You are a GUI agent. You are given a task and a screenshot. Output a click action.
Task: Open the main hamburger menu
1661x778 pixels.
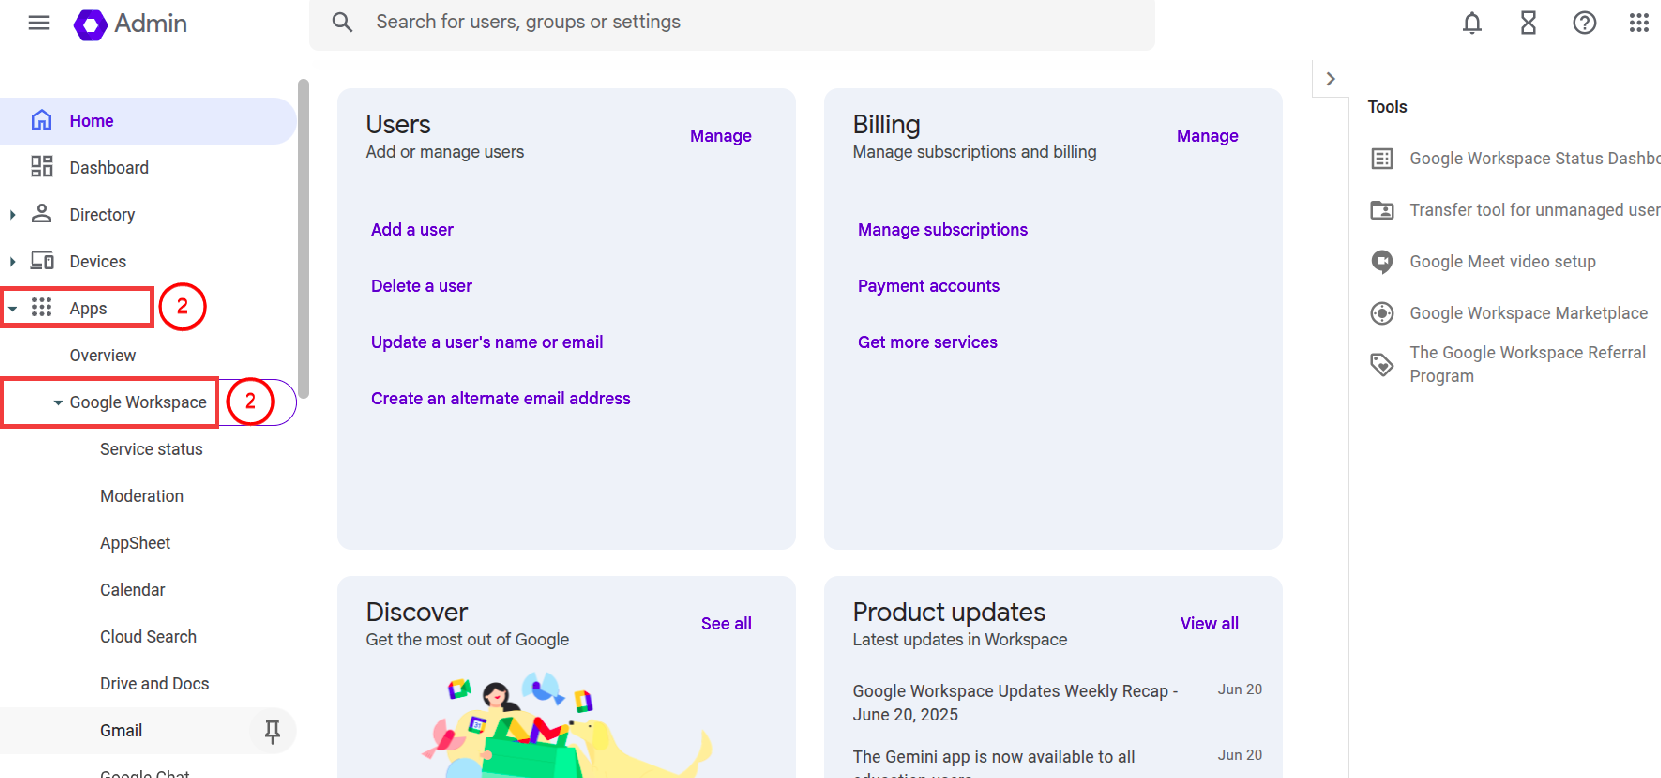point(39,23)
